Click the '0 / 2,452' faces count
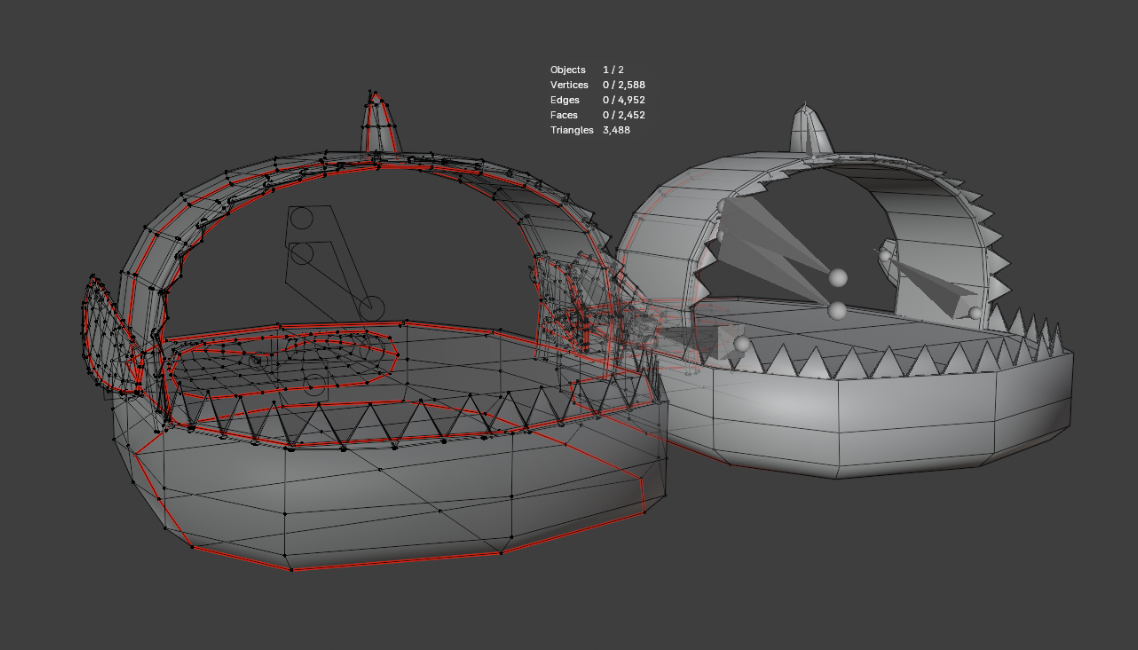The width and height of the screenshot is (1138, 650). pos(624,115)
